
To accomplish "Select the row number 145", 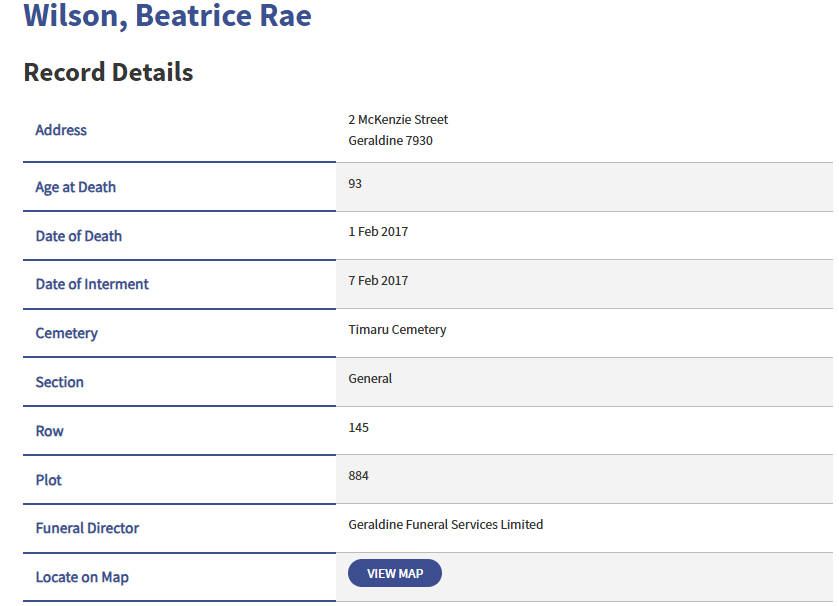I will click(x=358, y=427).
